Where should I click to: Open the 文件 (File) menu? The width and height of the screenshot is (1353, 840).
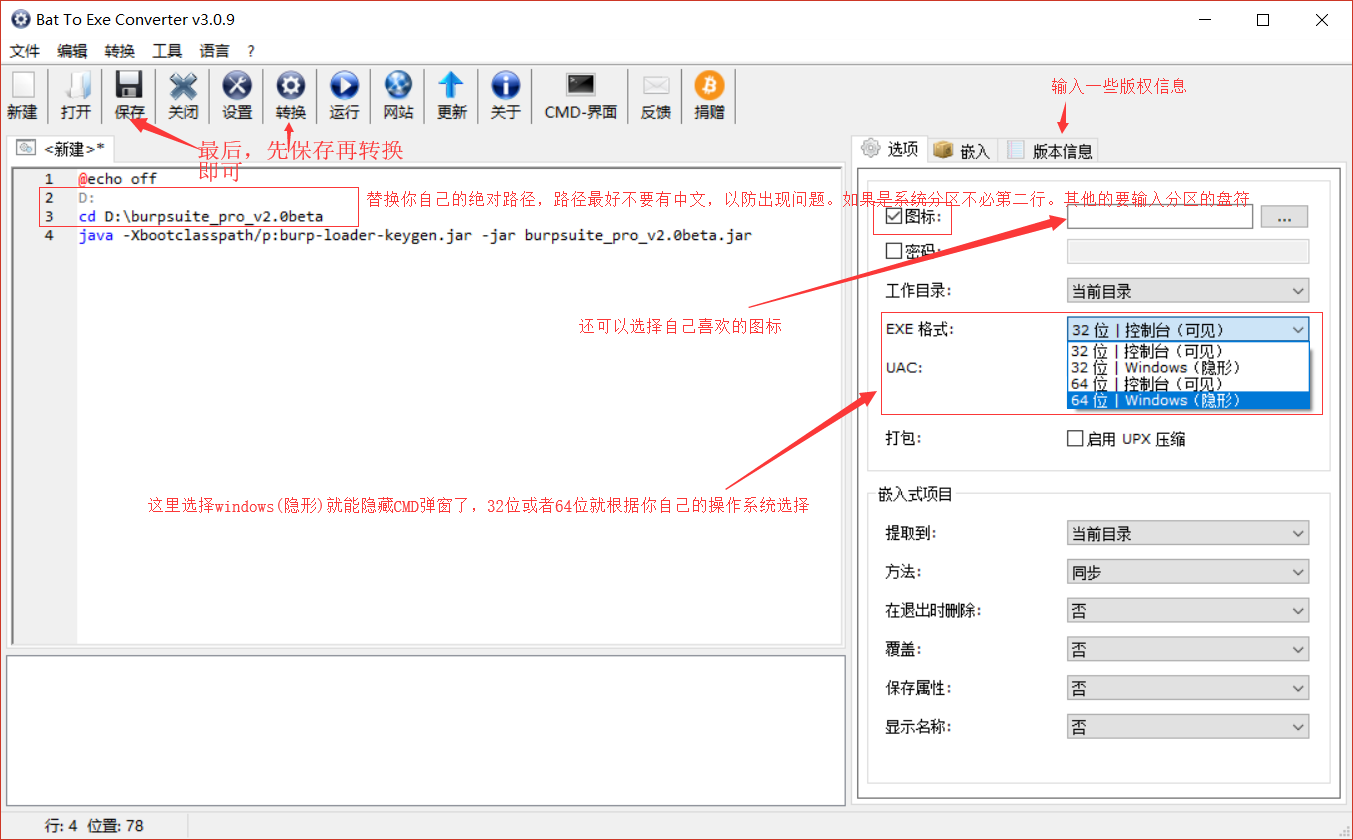[24, 51]
